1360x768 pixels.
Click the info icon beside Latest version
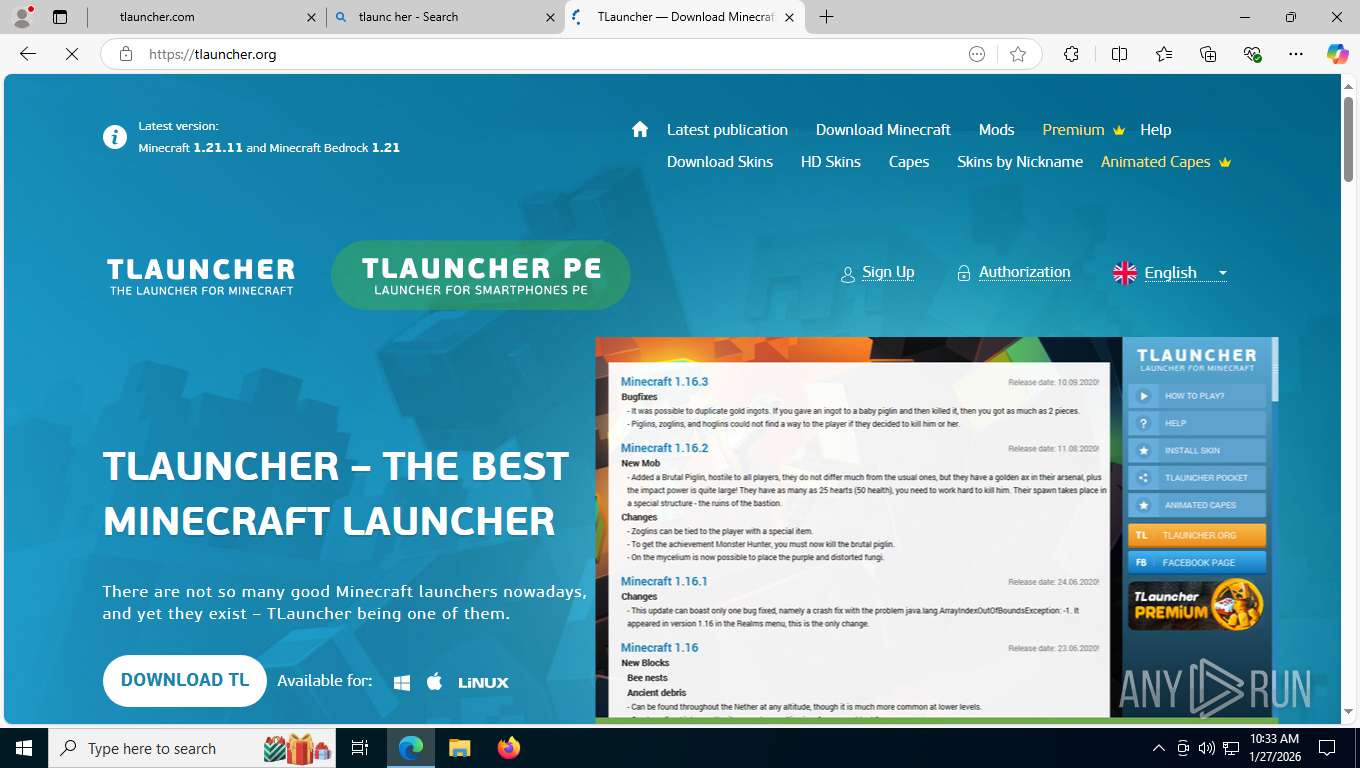(x=115, y=137)
